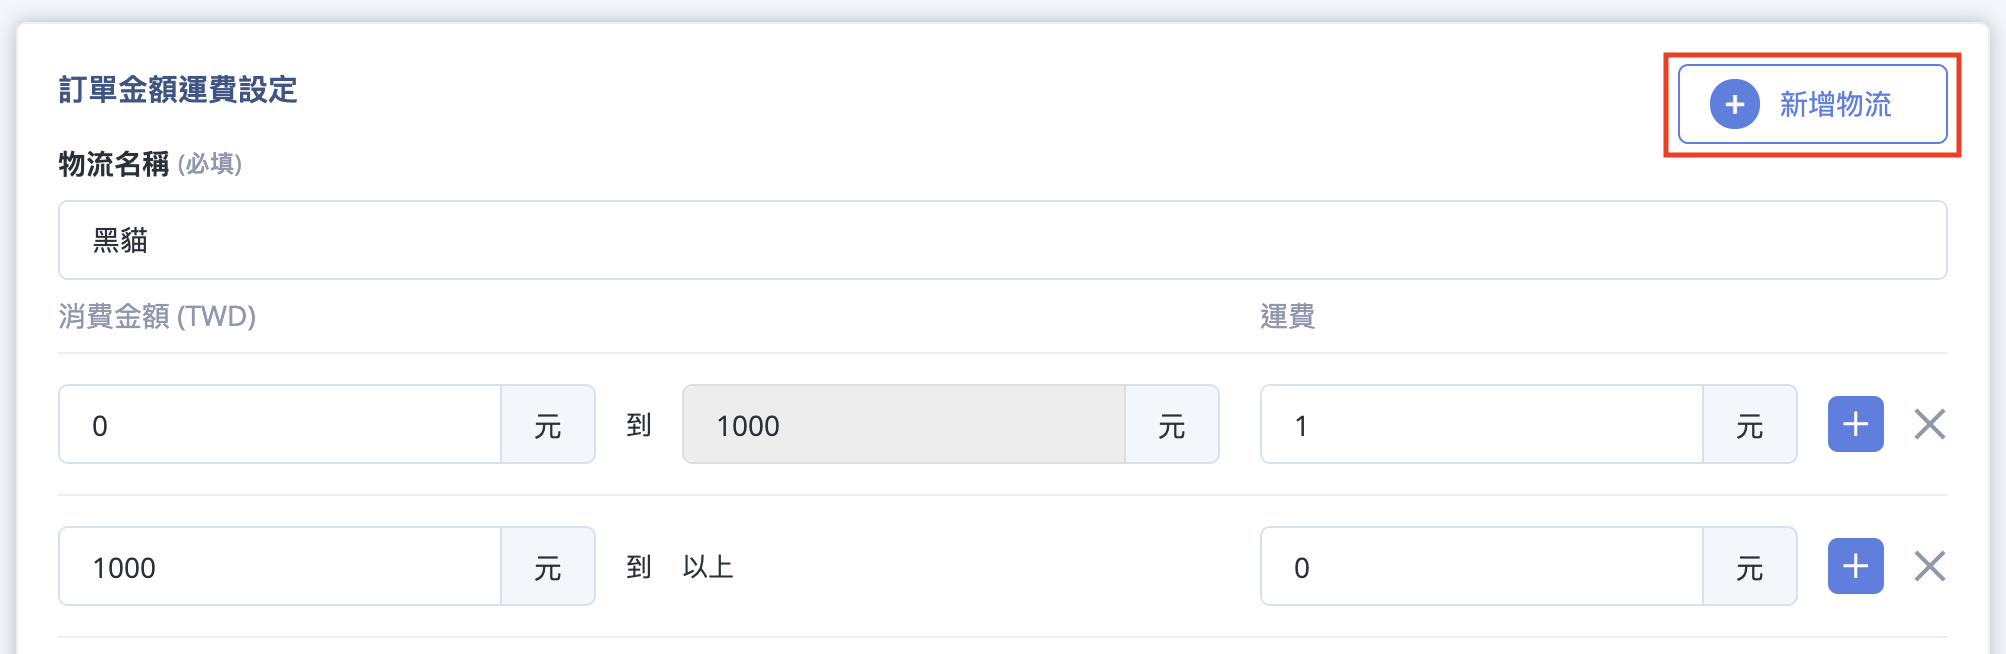Viewport: 2006px width, 654px height.
Task: Click the 運費 column header
Action: (x=1287, y=316)
